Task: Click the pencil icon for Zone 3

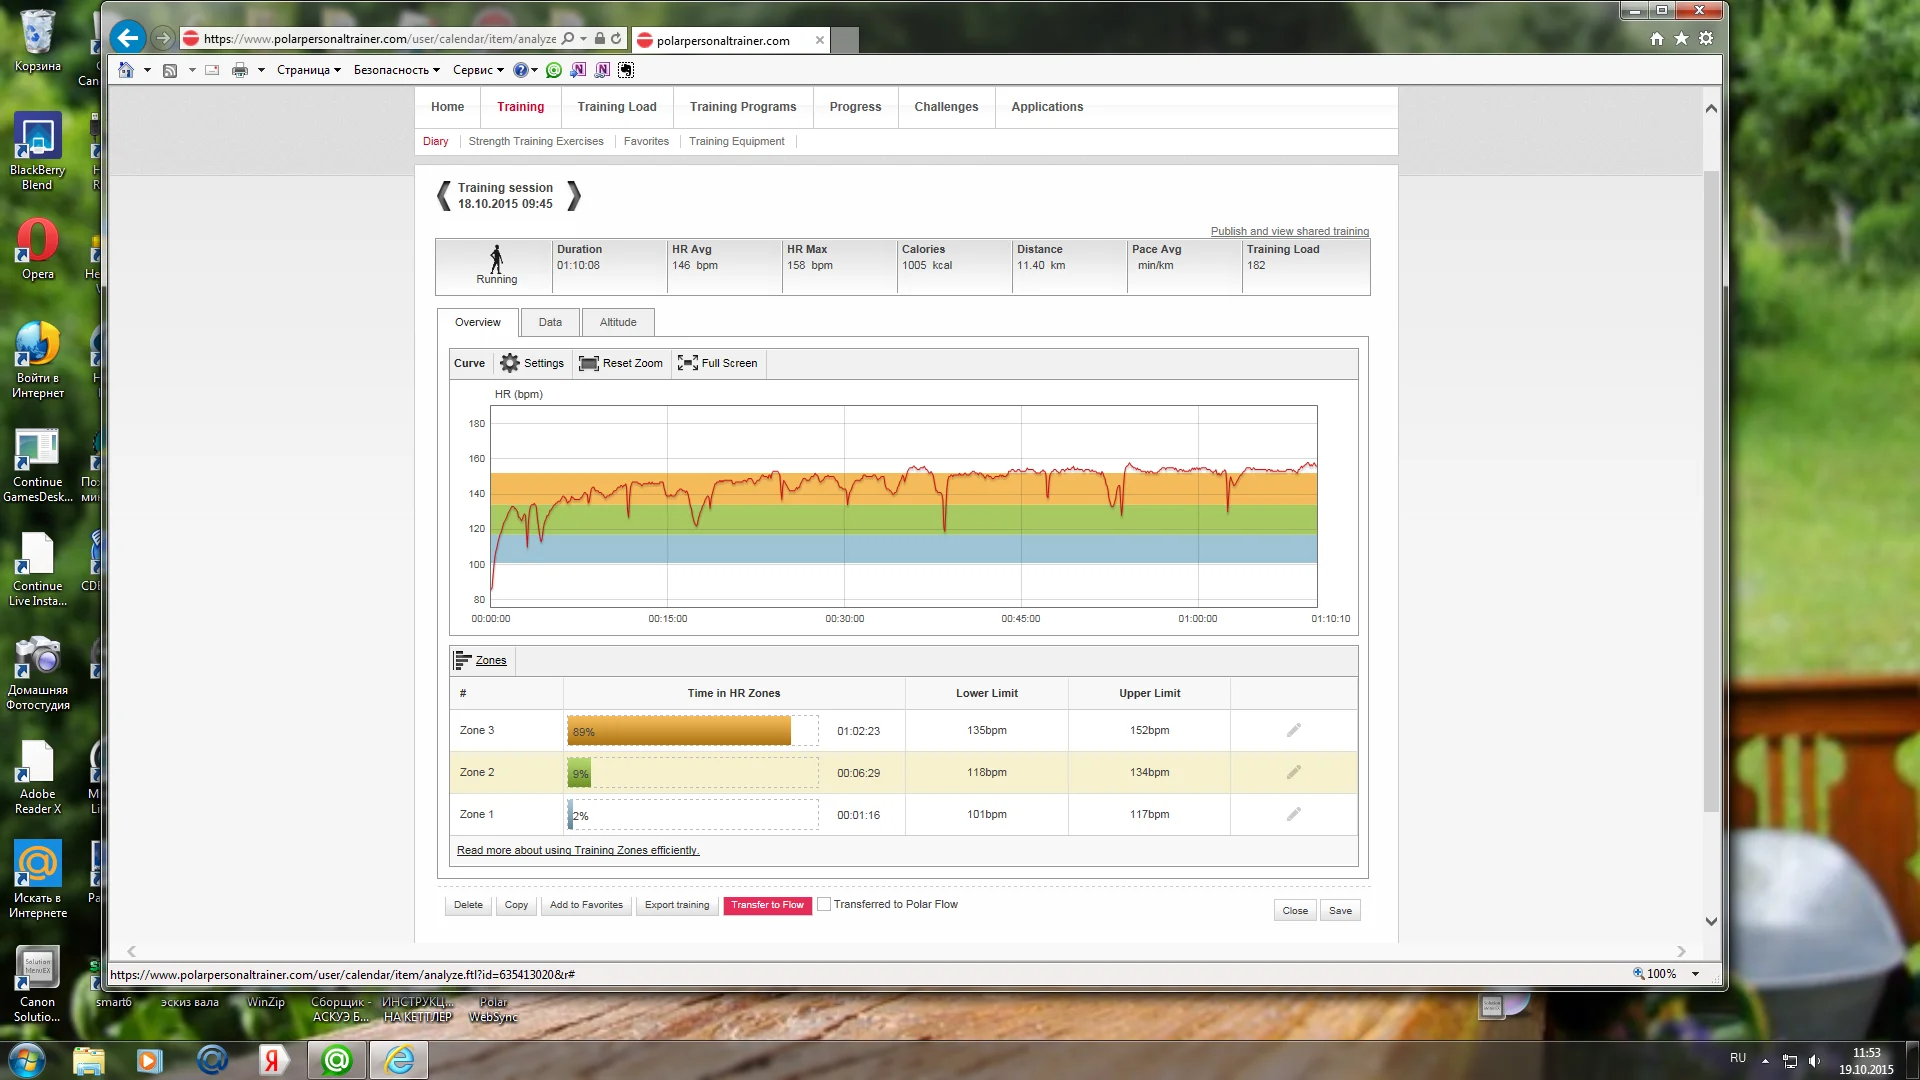Action: tap(1293, 731)
